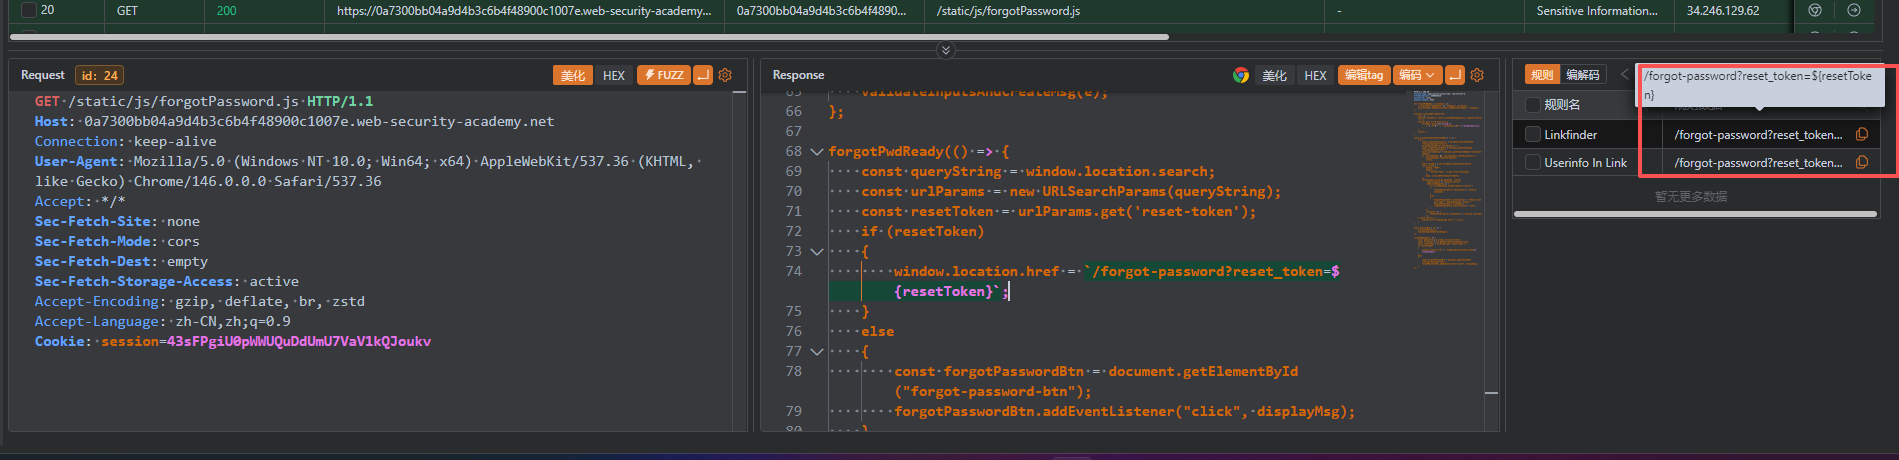The image size is (1899, 460).
Task: Select checkbox for request row 20
Action: 29,10
